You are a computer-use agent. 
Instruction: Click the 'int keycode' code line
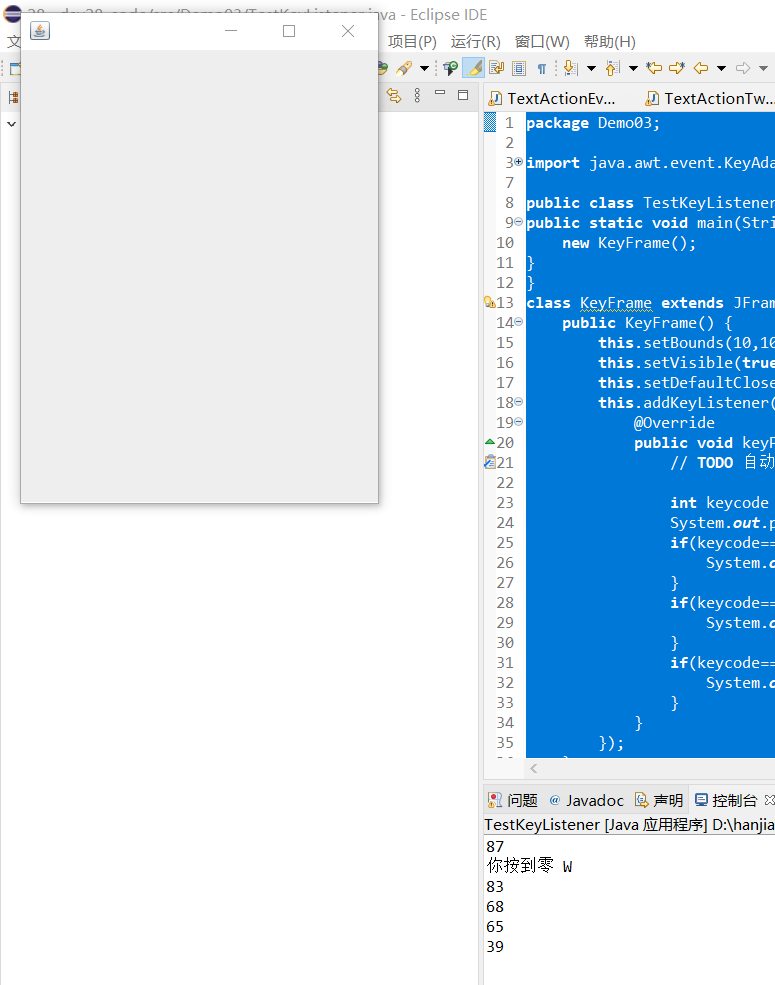coord(719,503)
